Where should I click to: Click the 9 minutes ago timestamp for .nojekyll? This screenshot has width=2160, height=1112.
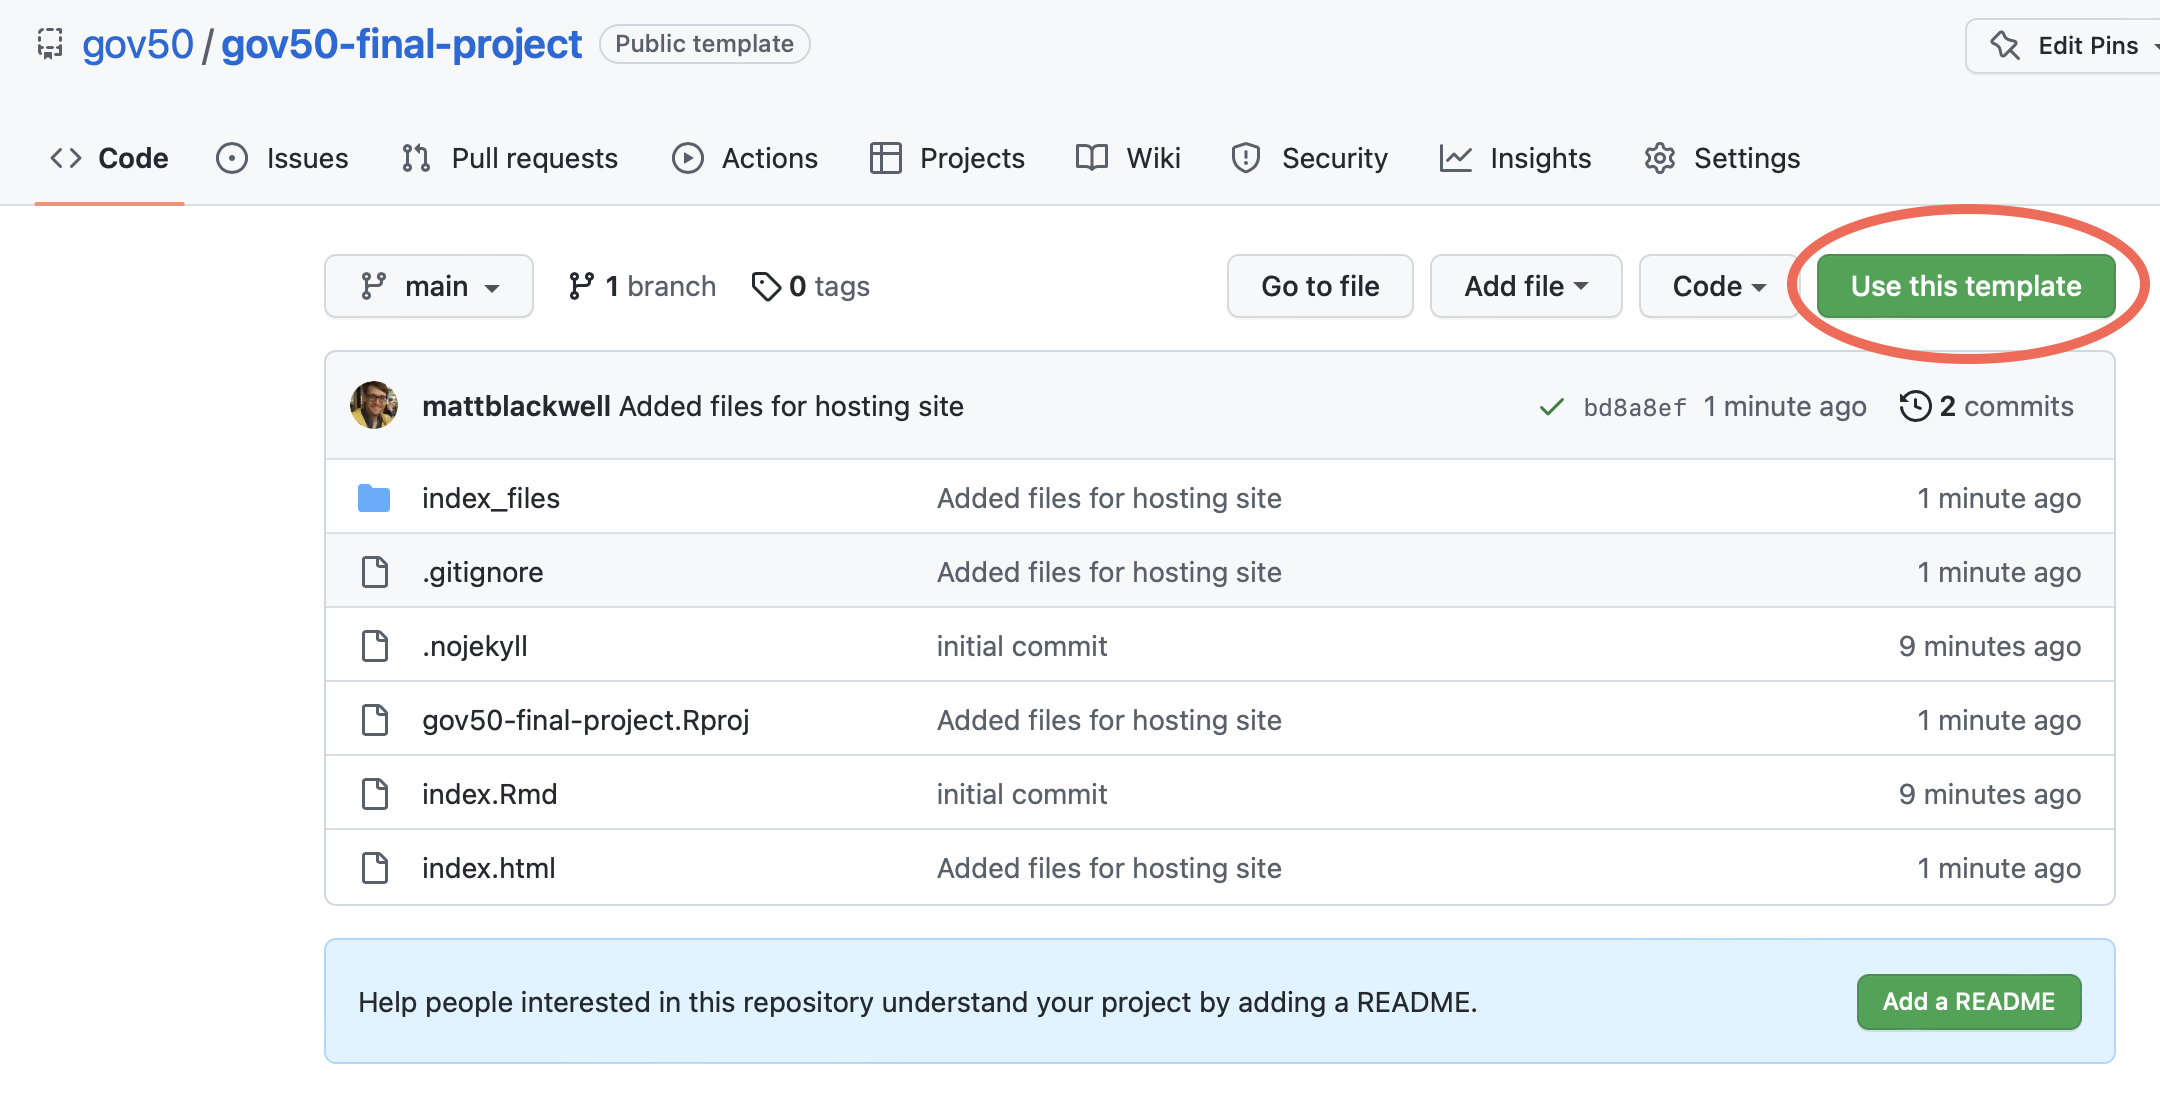click(1990, 646)
